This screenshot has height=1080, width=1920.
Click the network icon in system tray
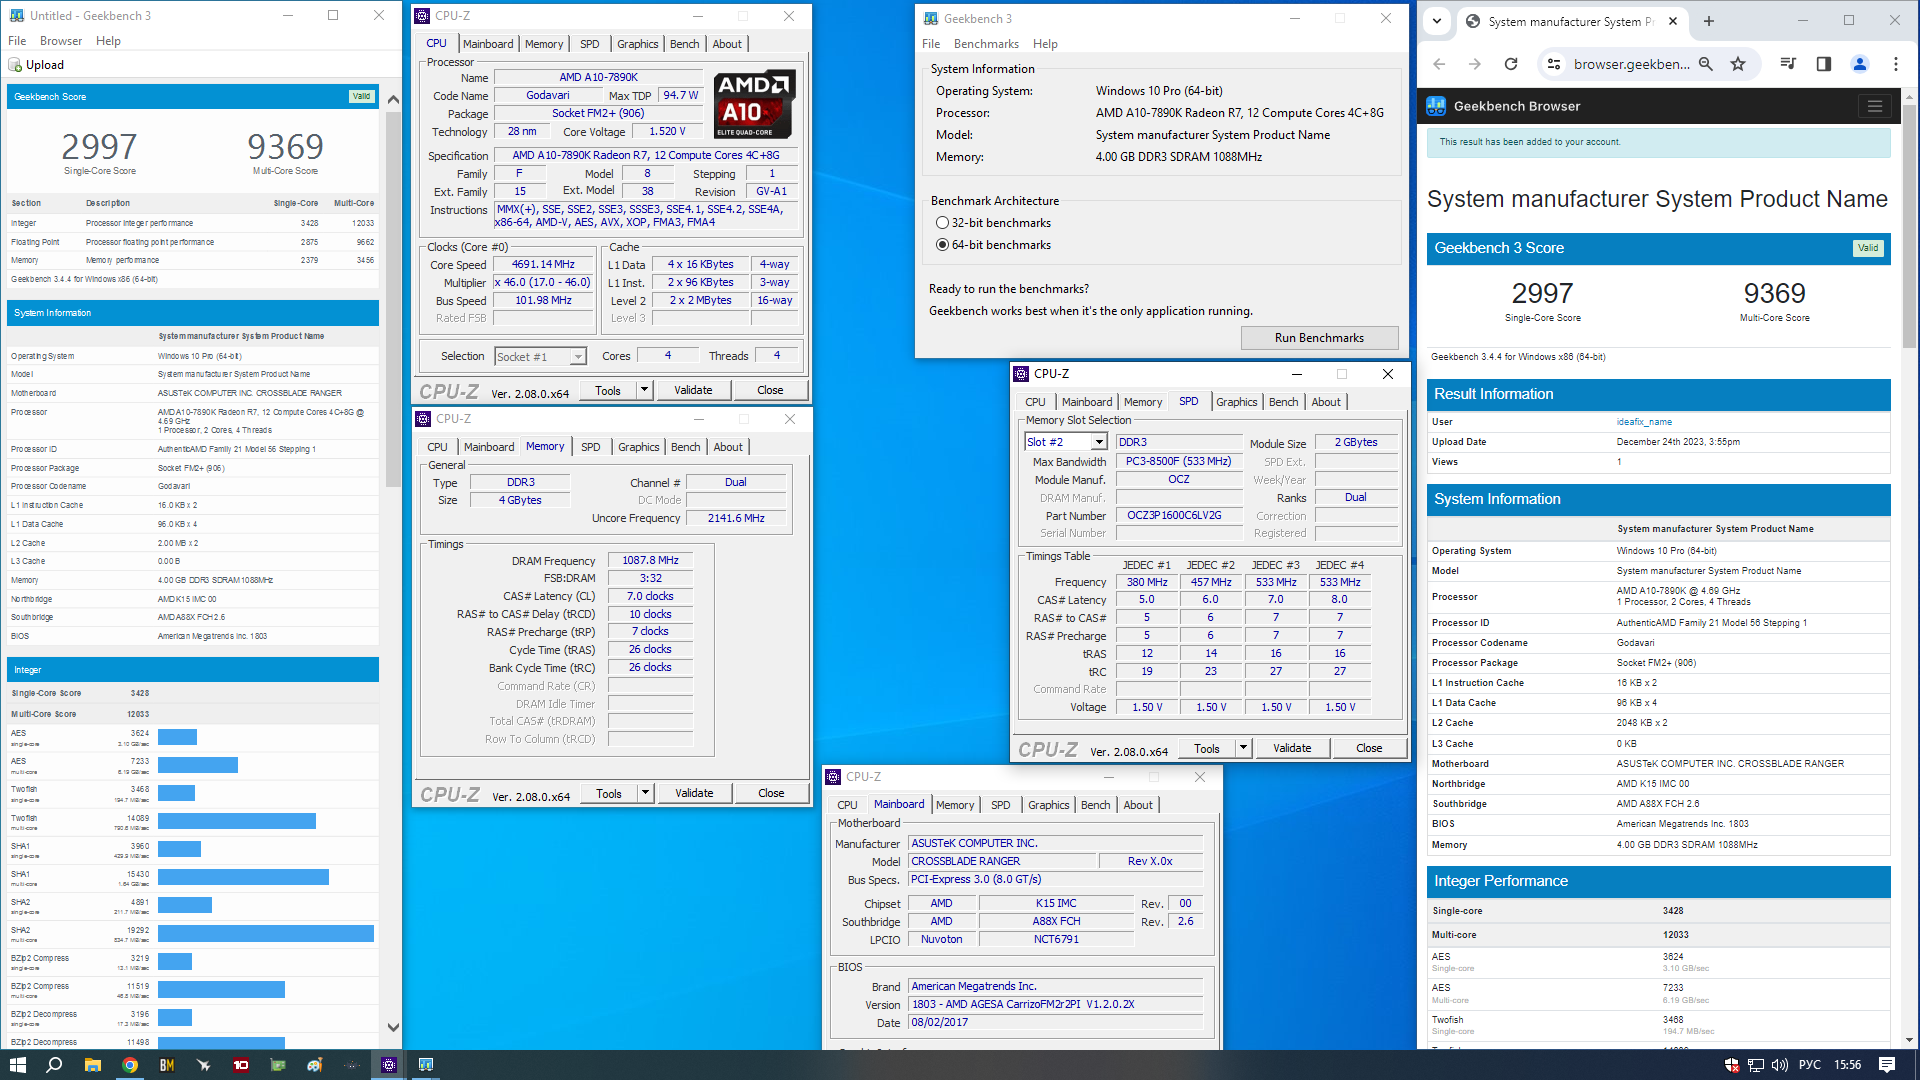pyautogui.click(x=1756, y=1065)
